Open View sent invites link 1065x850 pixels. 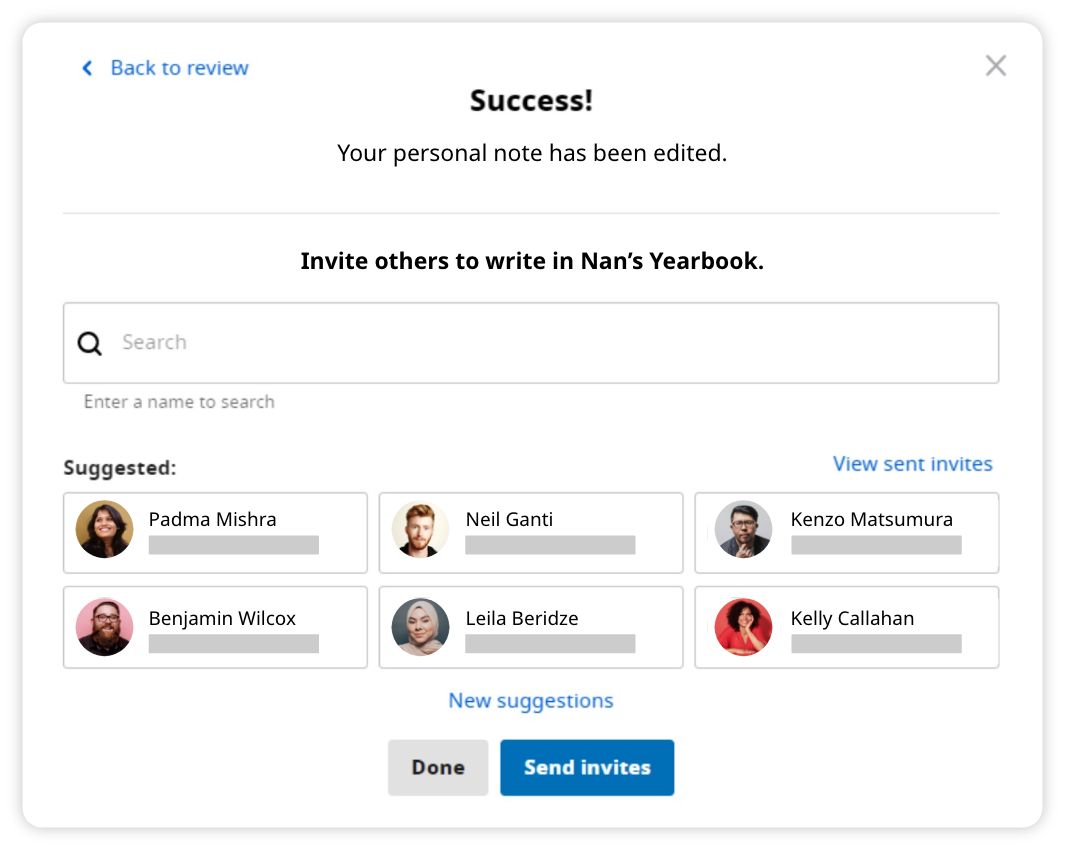click(x=912, y=464)
